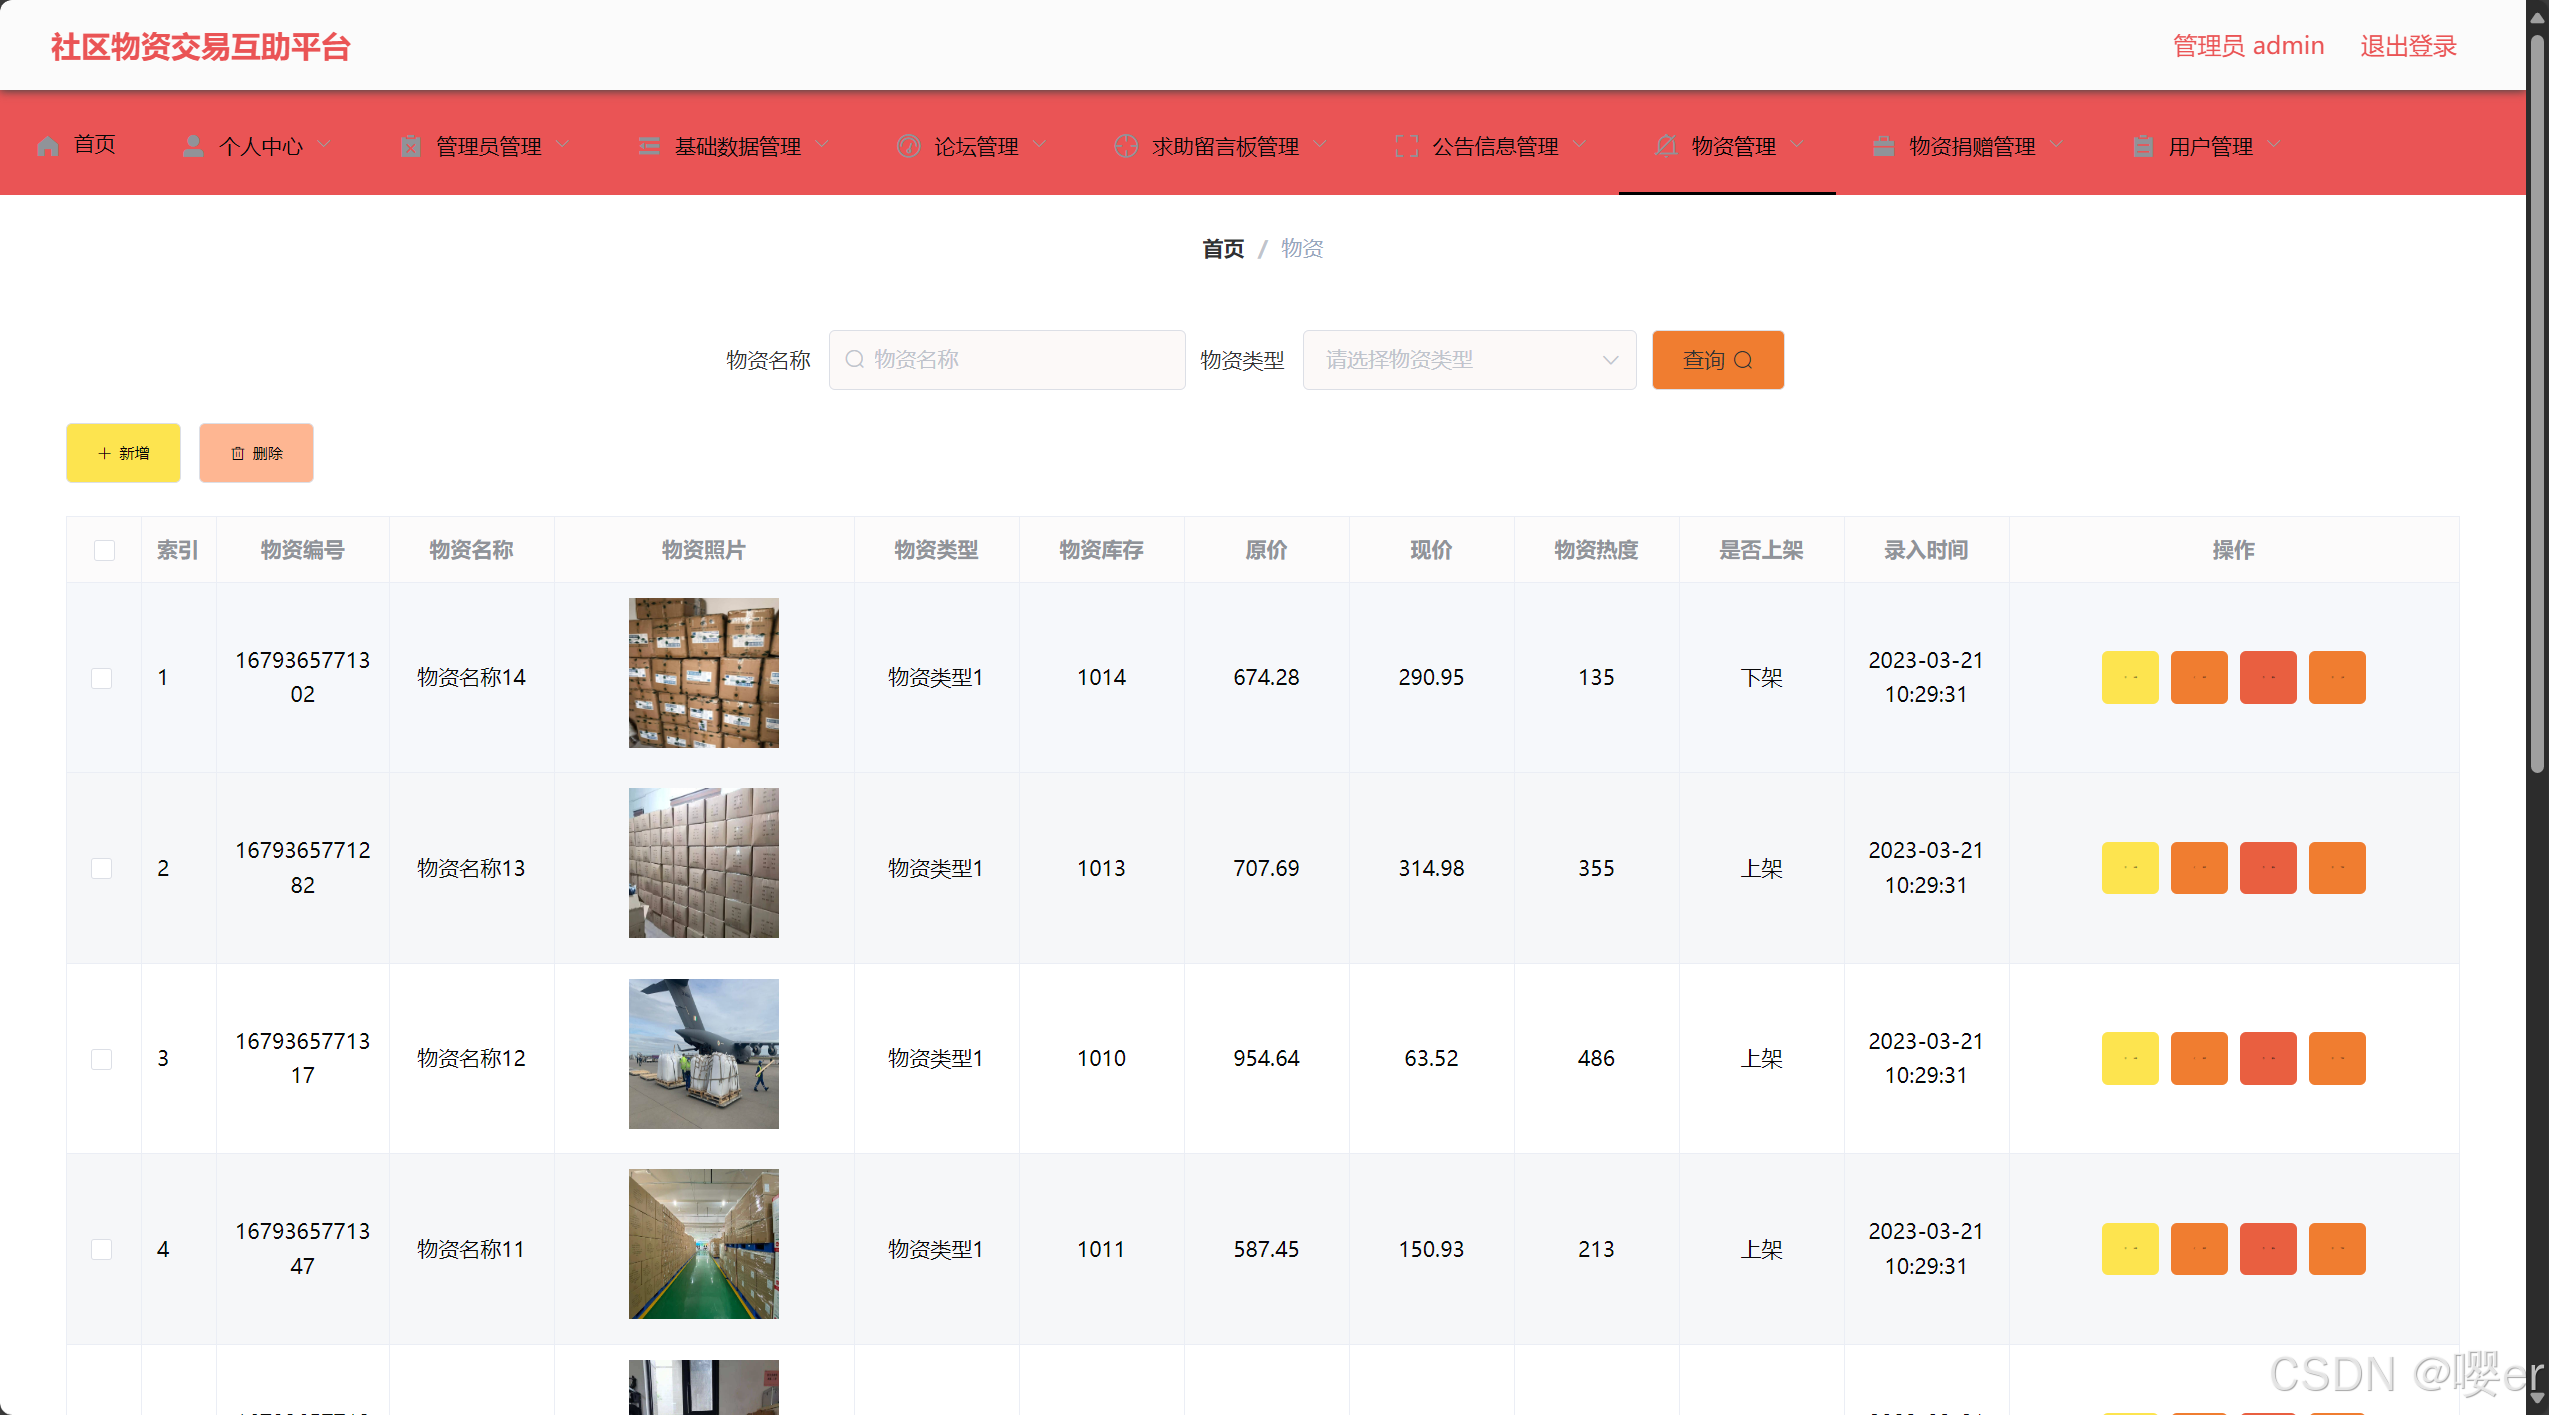Expand the 公告信息管理 menu chevron
The image size is (2549, 1415).
pyautogui.click(x=1580, y=145)
